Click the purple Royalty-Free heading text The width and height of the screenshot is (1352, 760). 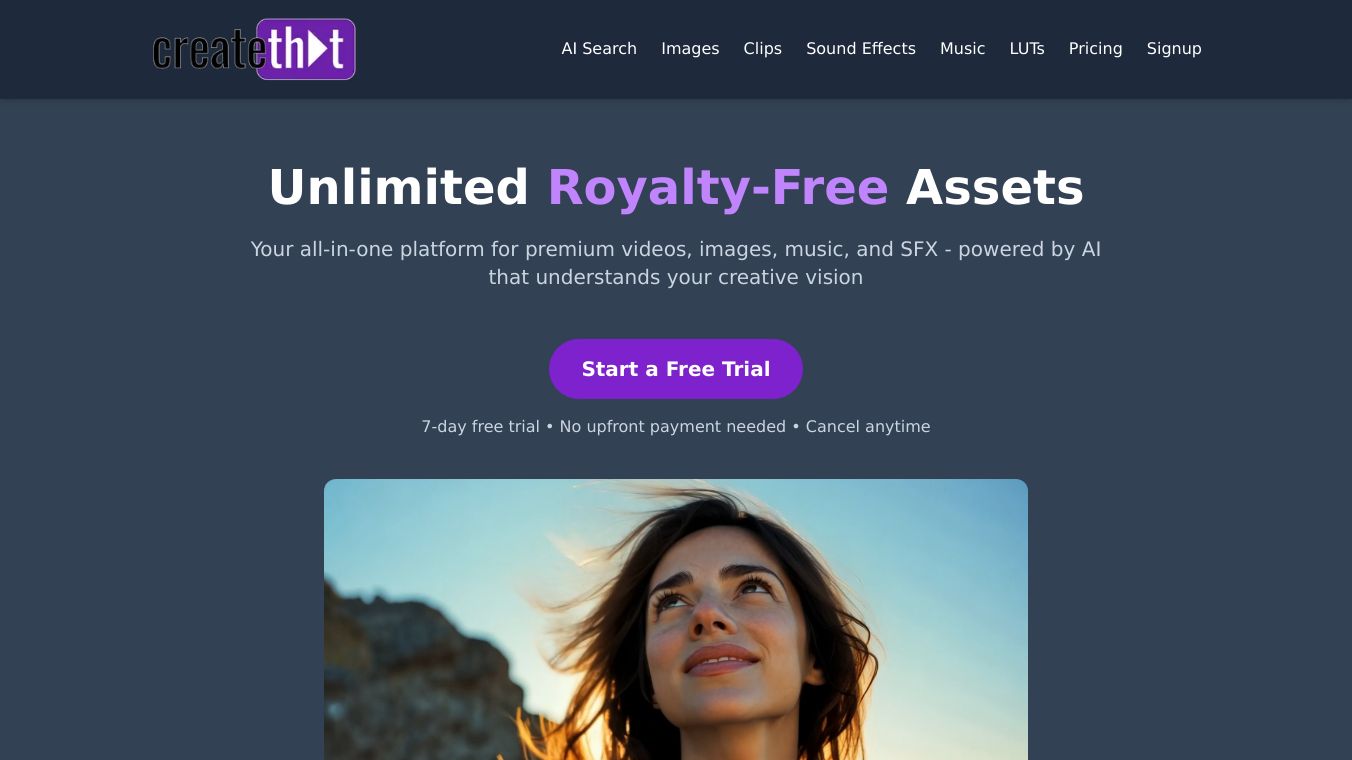click(717, 187)
